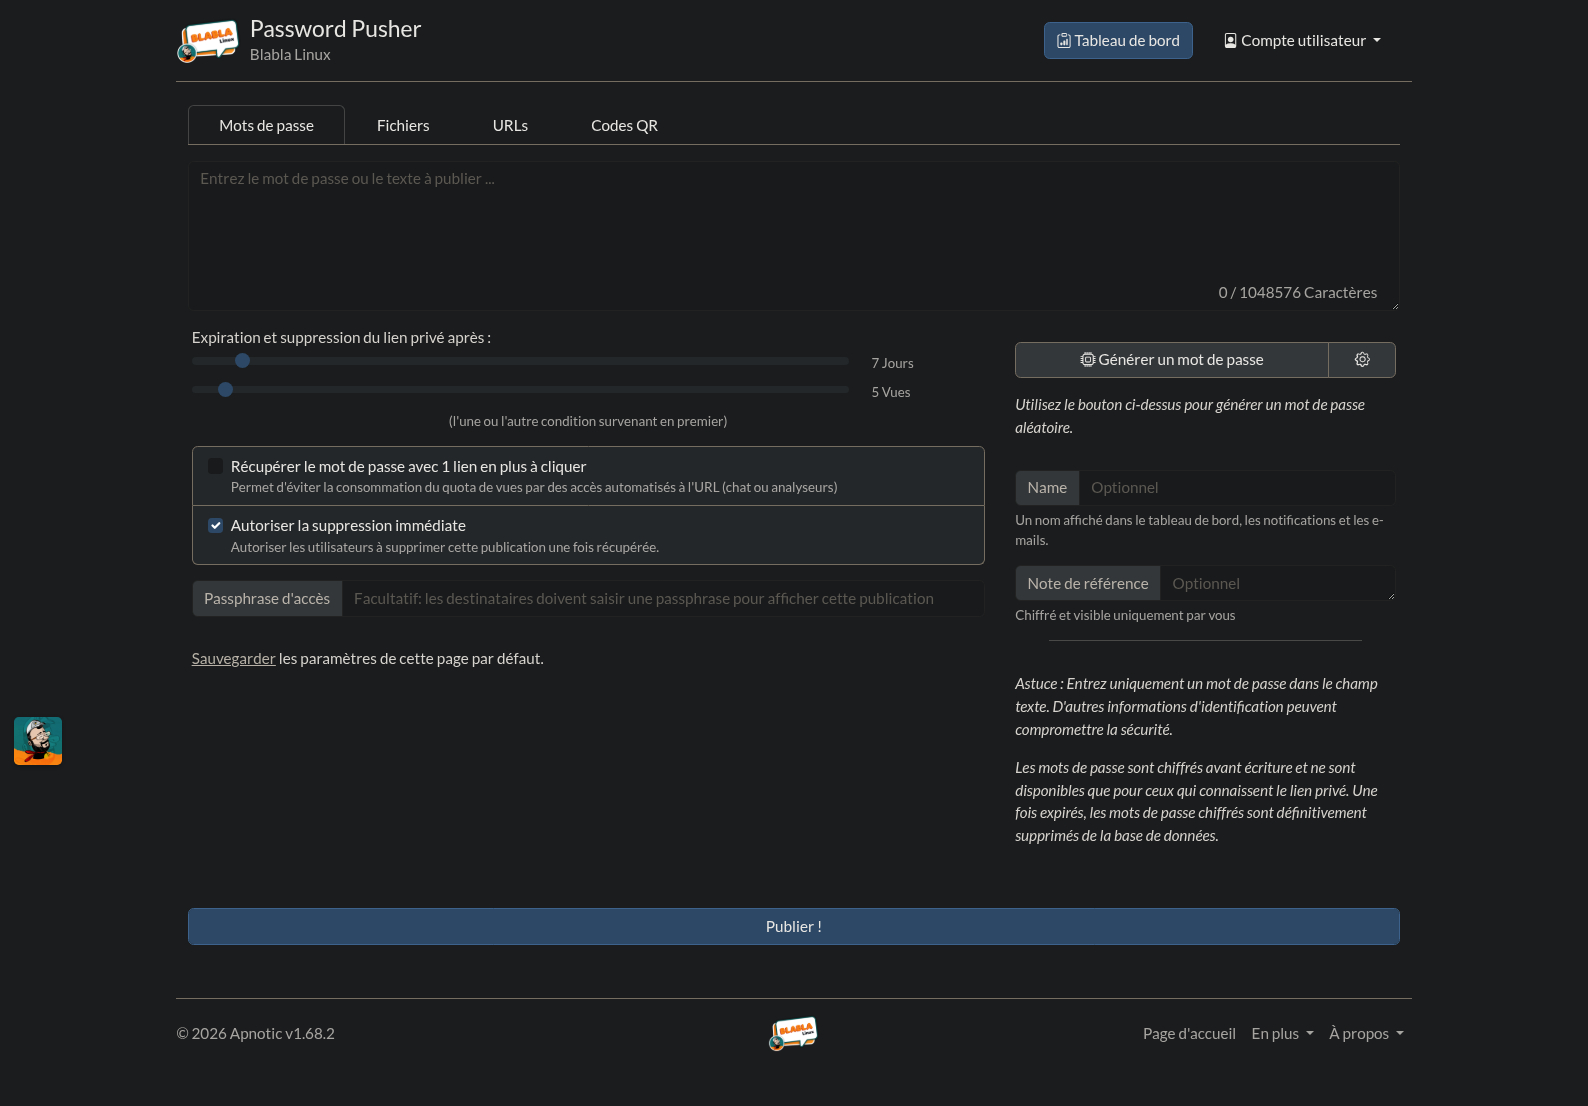Click the views count slider handle
The height and width of the screenshot is (1106, 1588).
(x=226, y=390)
